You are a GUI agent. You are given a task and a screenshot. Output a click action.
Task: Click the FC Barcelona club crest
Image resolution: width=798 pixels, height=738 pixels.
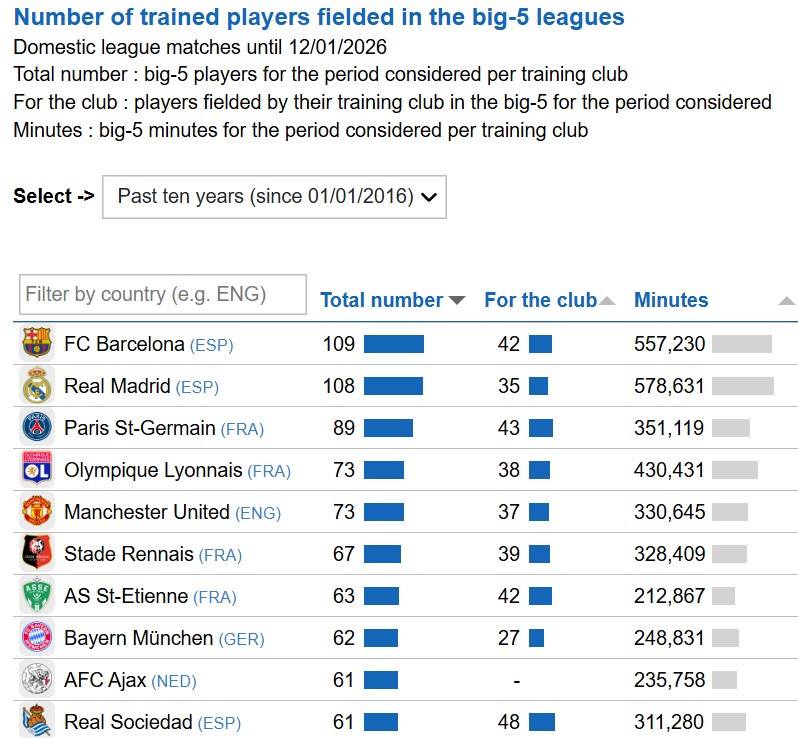click(x=36, y=344)
